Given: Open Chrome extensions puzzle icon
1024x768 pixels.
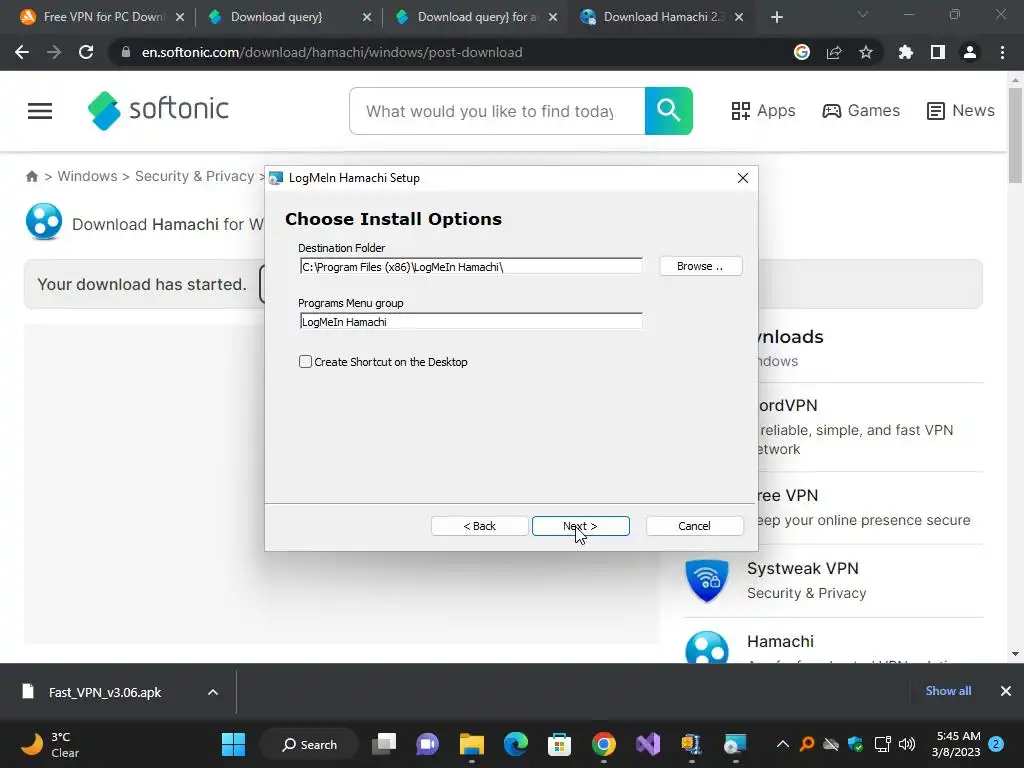Looking at the screenshot, I should pos(906,52).
